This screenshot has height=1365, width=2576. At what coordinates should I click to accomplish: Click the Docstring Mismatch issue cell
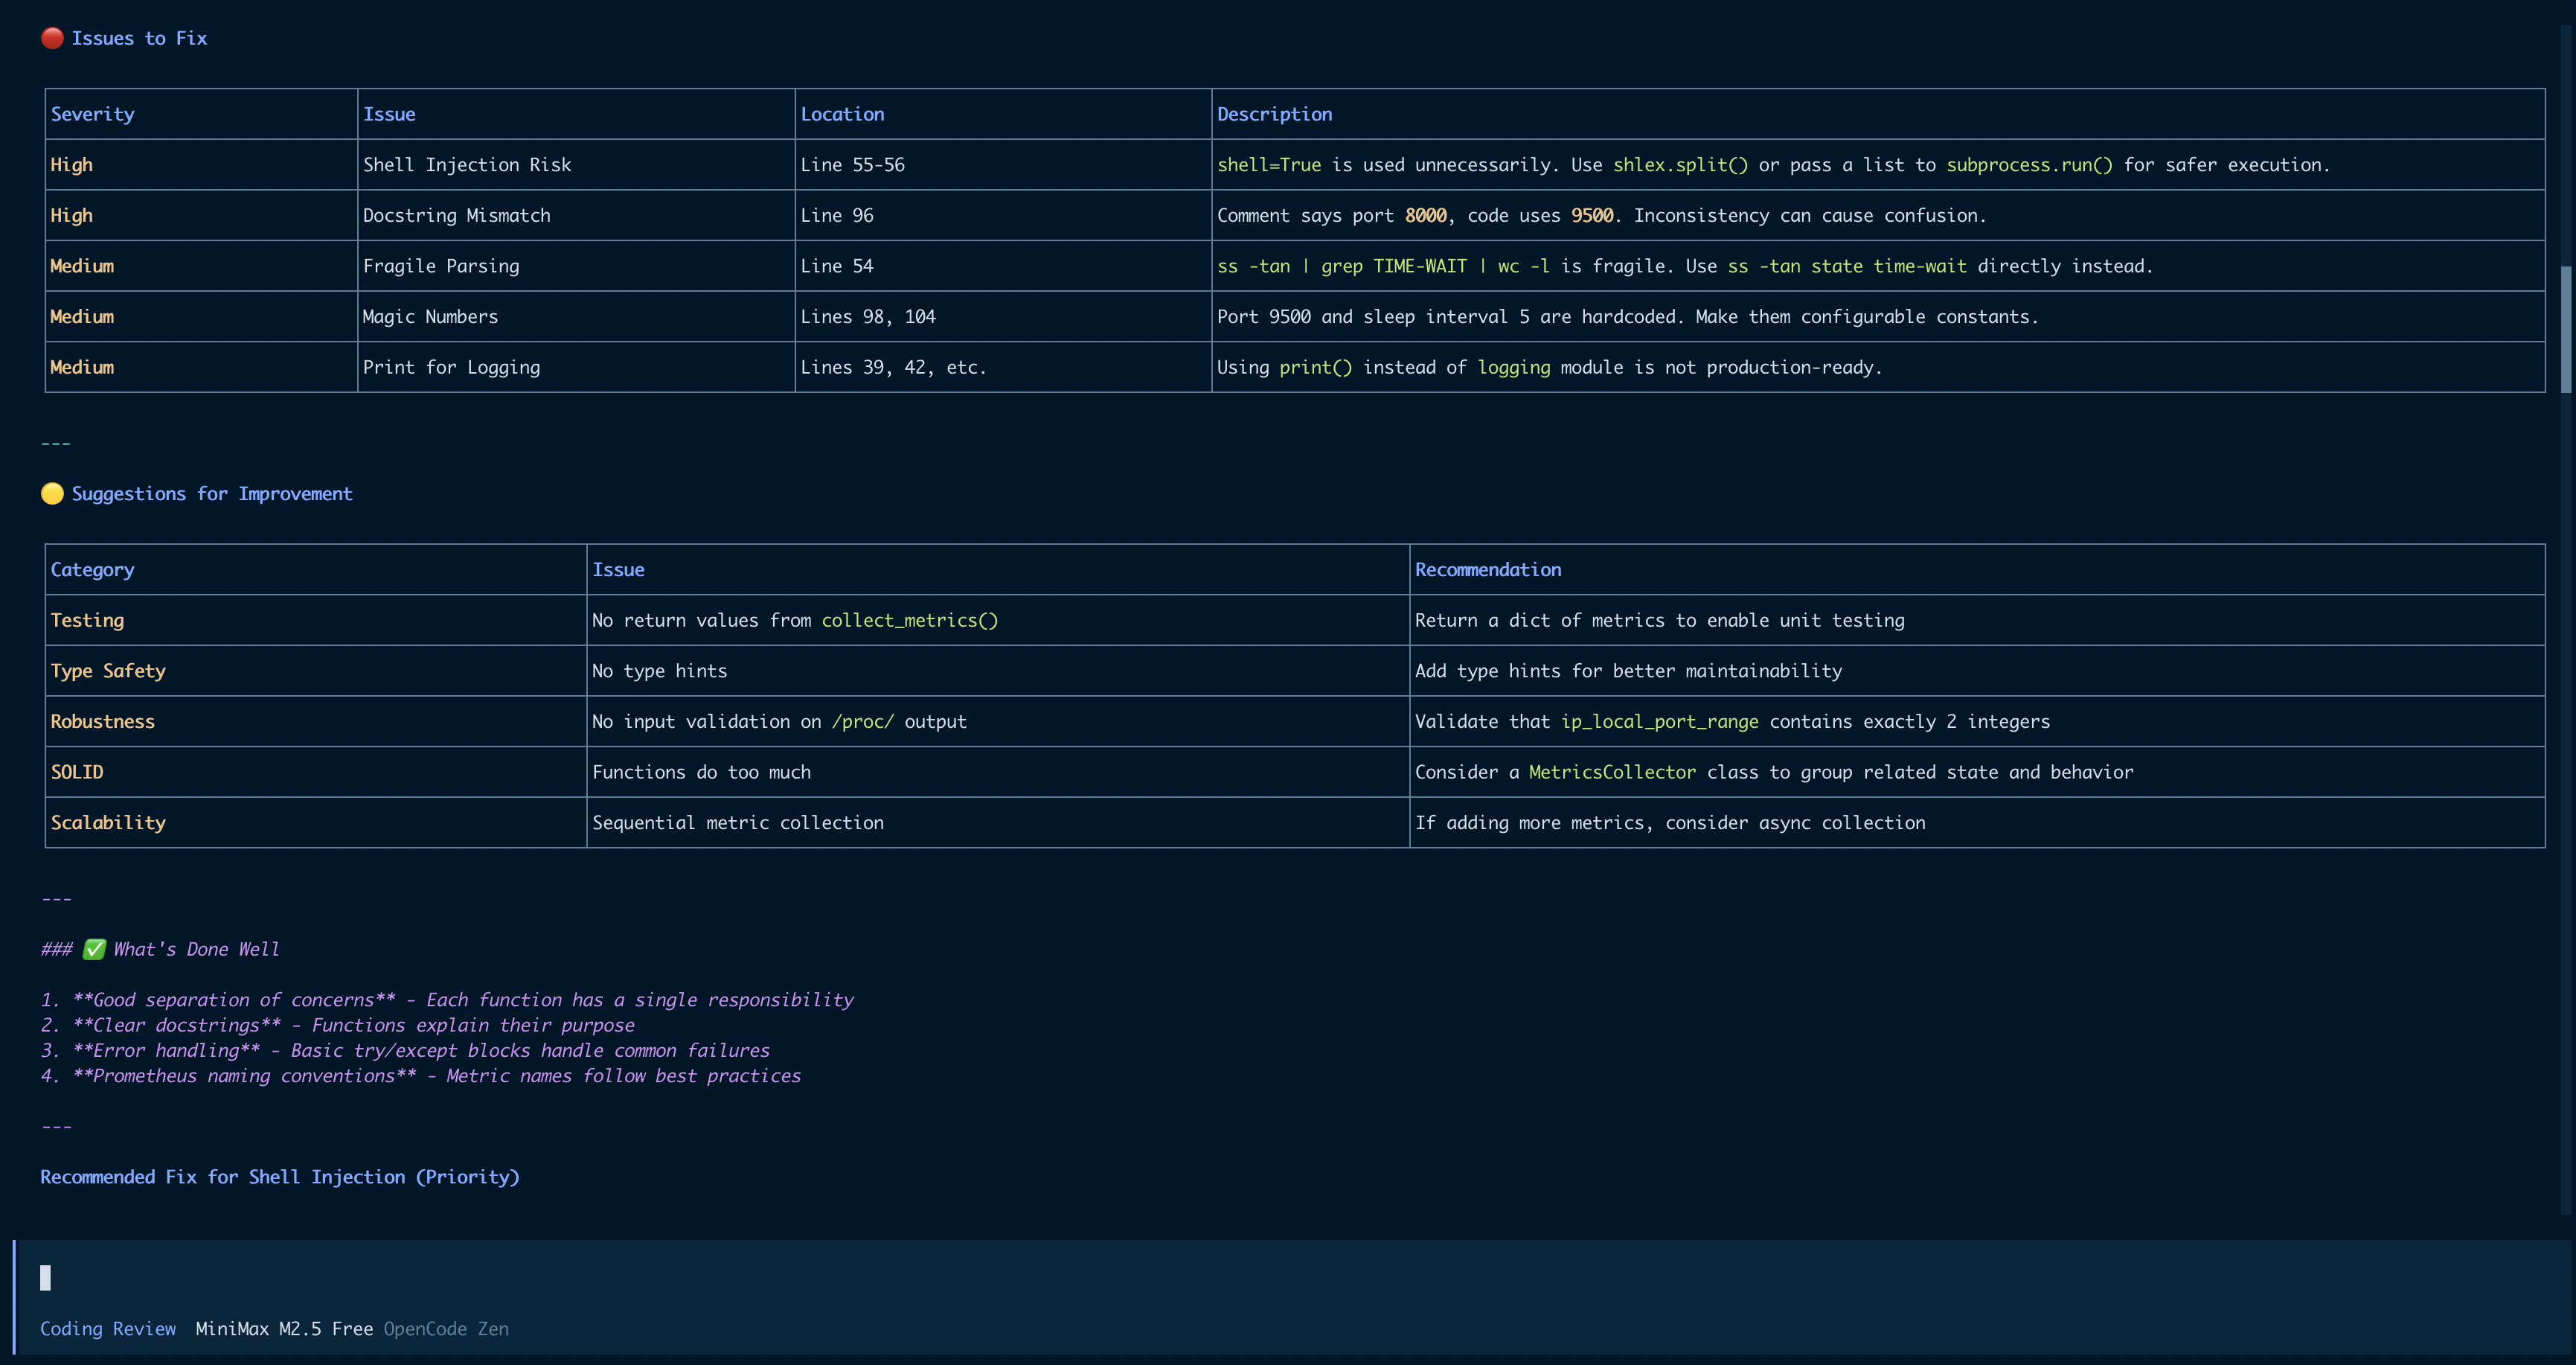click(x=456, y=215)
